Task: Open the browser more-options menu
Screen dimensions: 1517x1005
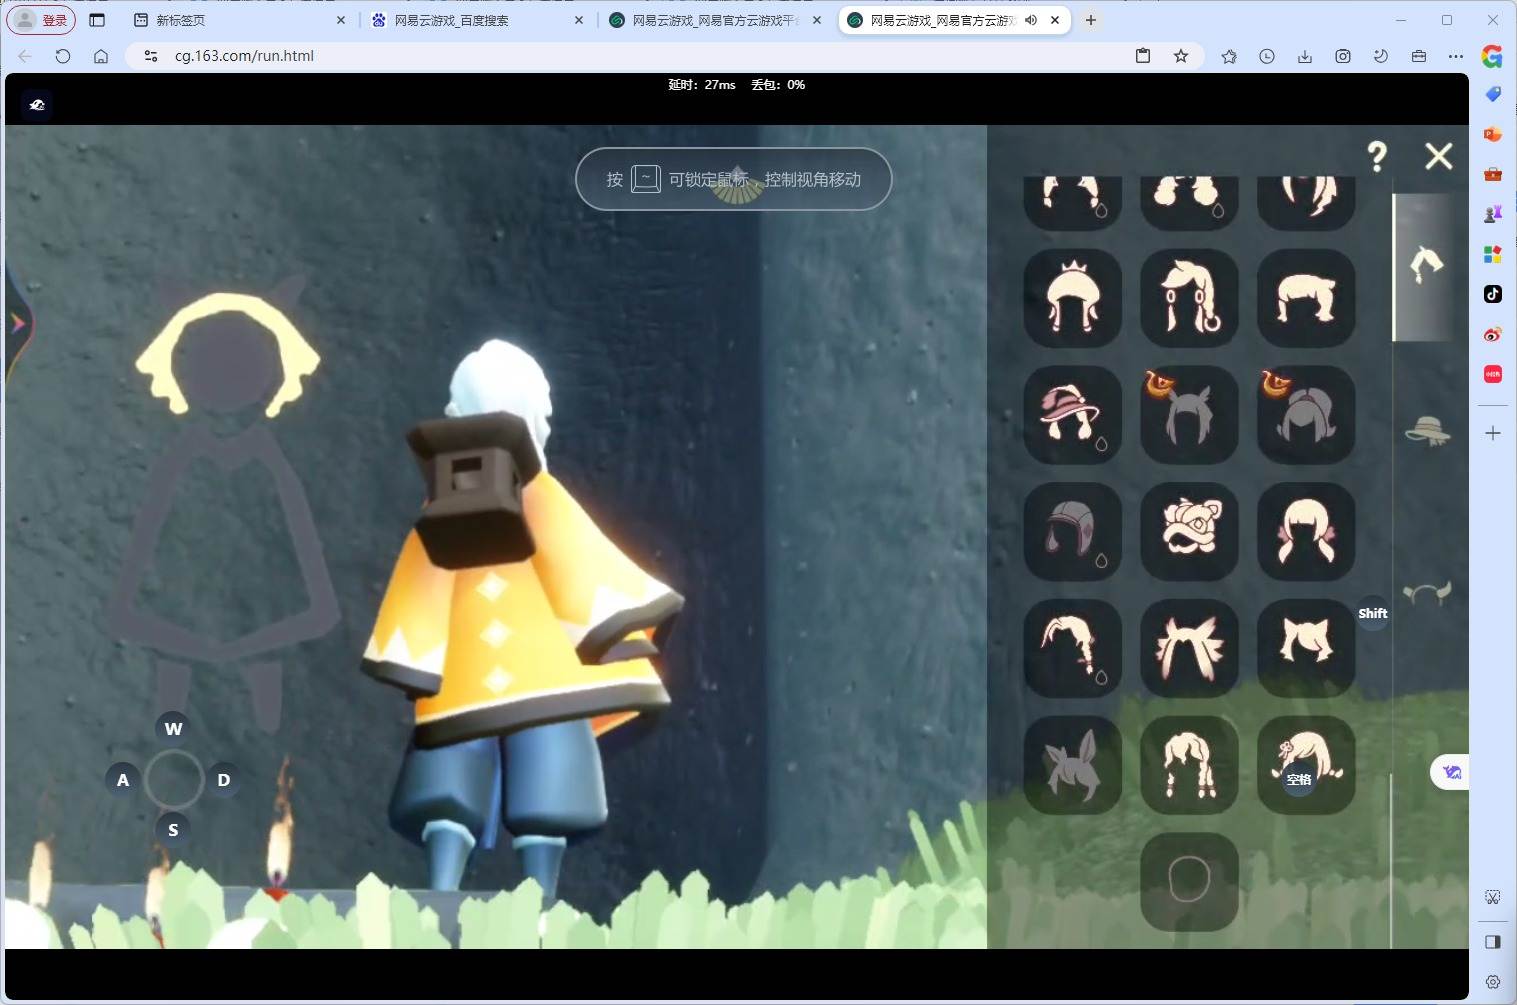Action: point(1456,56)
